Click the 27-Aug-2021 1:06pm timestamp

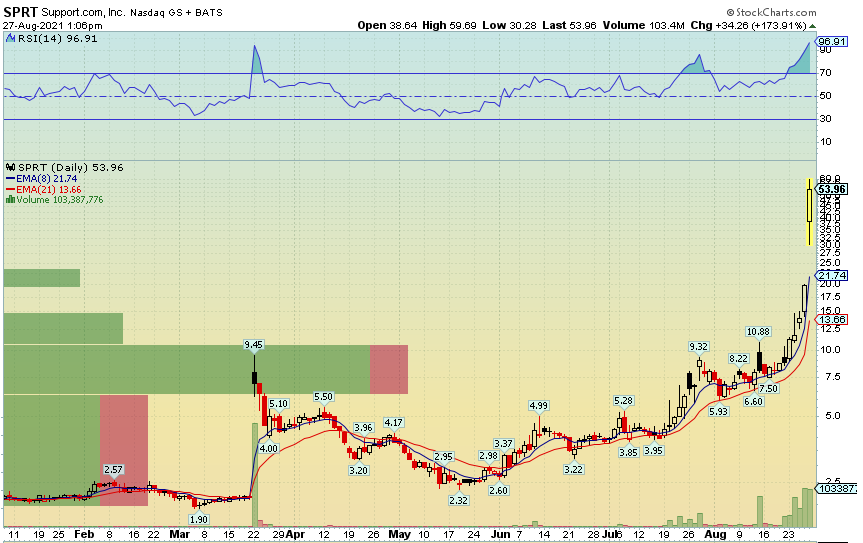click(52, 26)
